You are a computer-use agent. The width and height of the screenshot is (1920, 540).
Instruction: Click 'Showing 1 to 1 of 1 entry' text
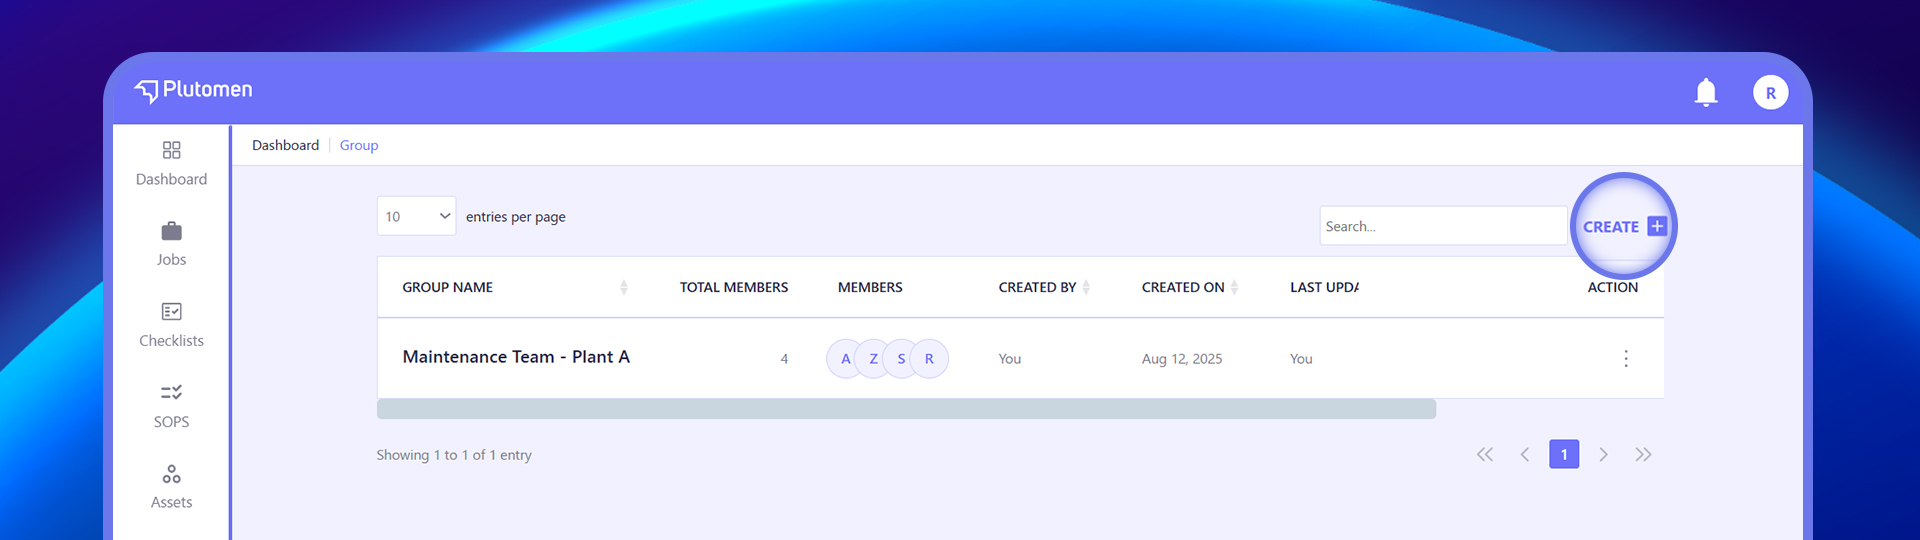tap(454, 455)
